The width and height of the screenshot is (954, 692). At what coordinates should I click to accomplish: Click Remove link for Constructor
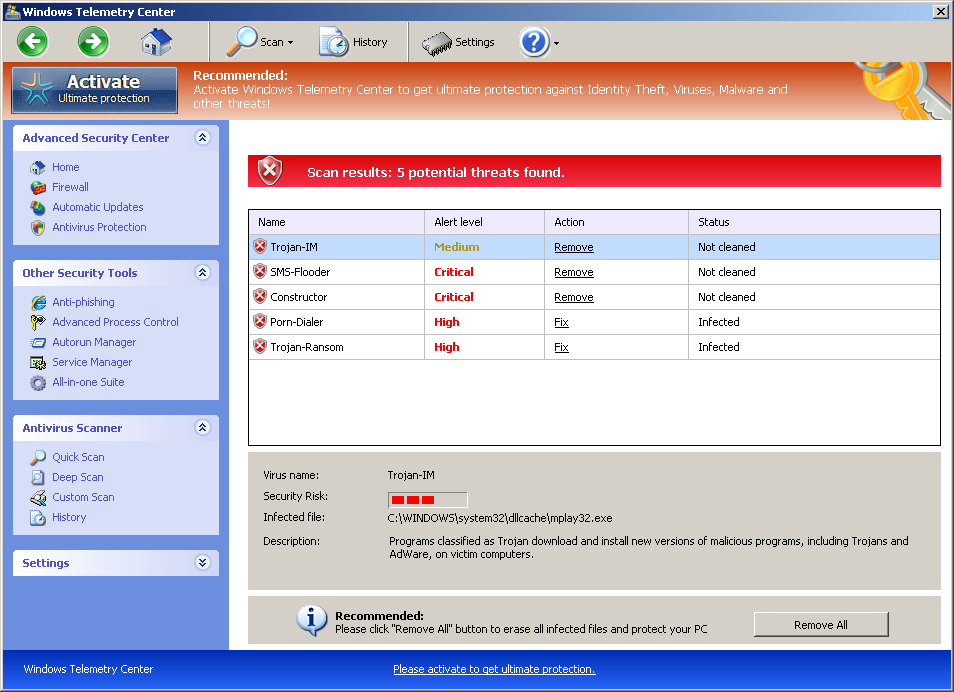574,297
